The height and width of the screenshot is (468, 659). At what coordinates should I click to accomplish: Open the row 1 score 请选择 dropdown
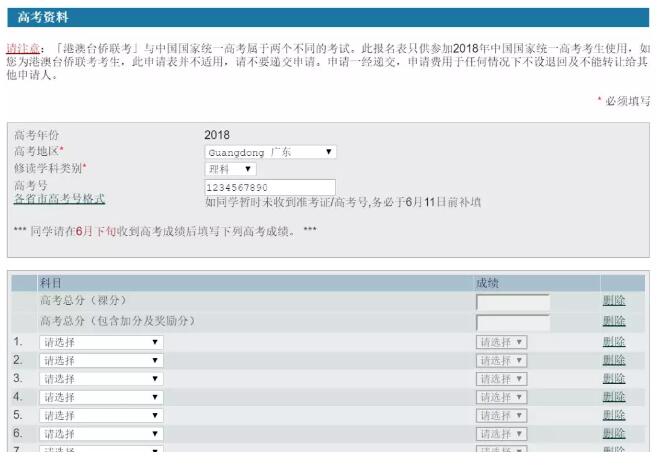pos(501,342)
